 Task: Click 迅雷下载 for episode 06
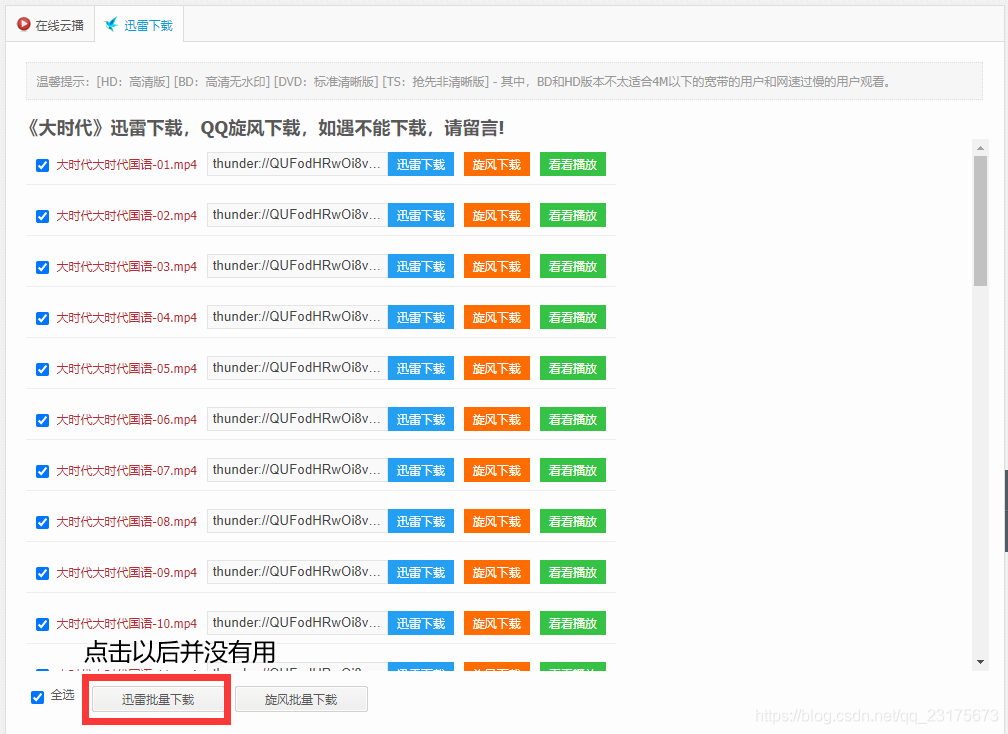coord(421,419)
